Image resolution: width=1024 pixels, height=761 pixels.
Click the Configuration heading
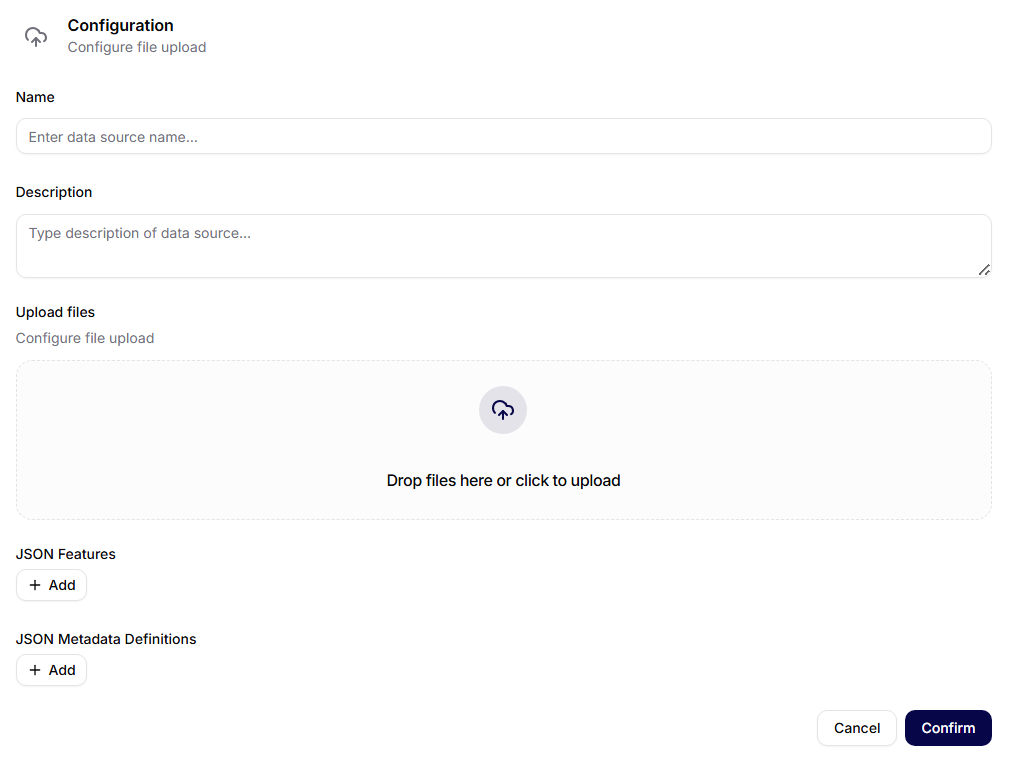pyautogui.click(x=120, y=25)
